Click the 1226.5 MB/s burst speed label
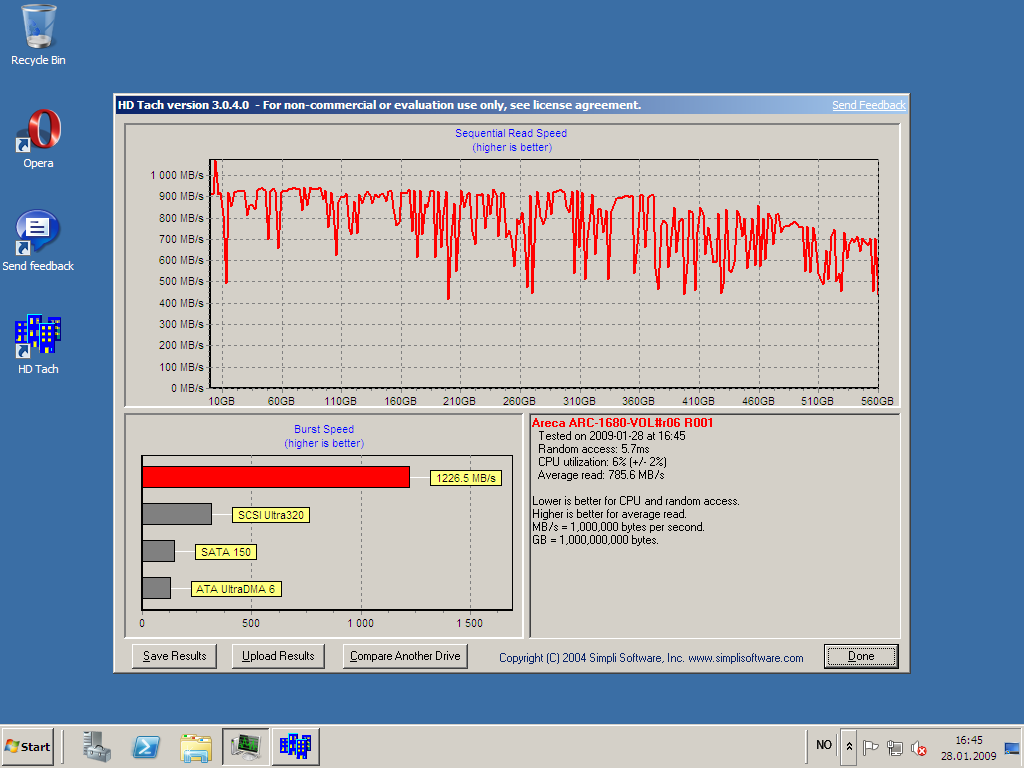This screenshot has width=1024, height=768. click(x=466, y=478)
